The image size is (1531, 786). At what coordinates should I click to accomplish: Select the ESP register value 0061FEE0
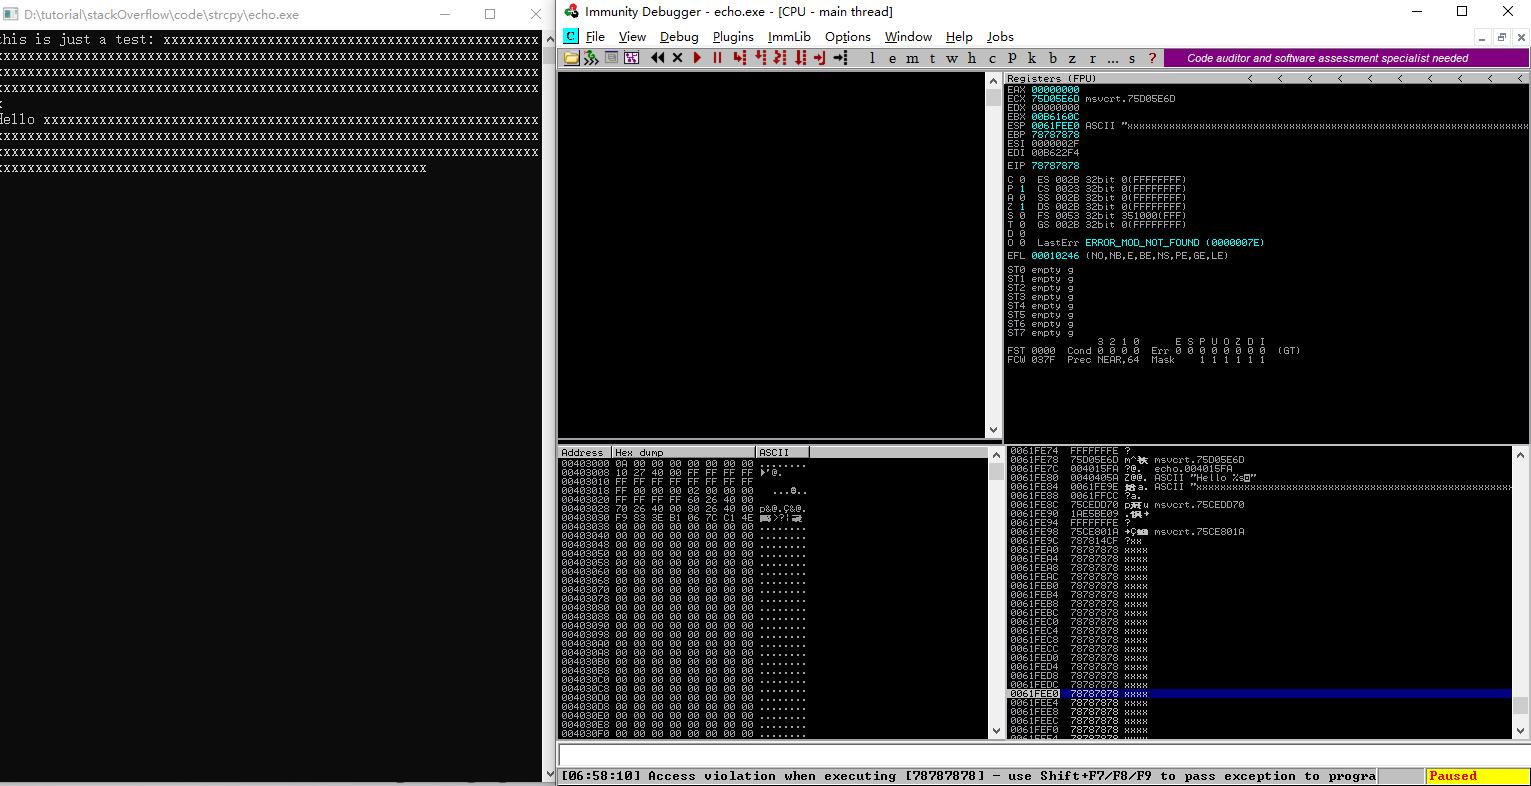1055,126
